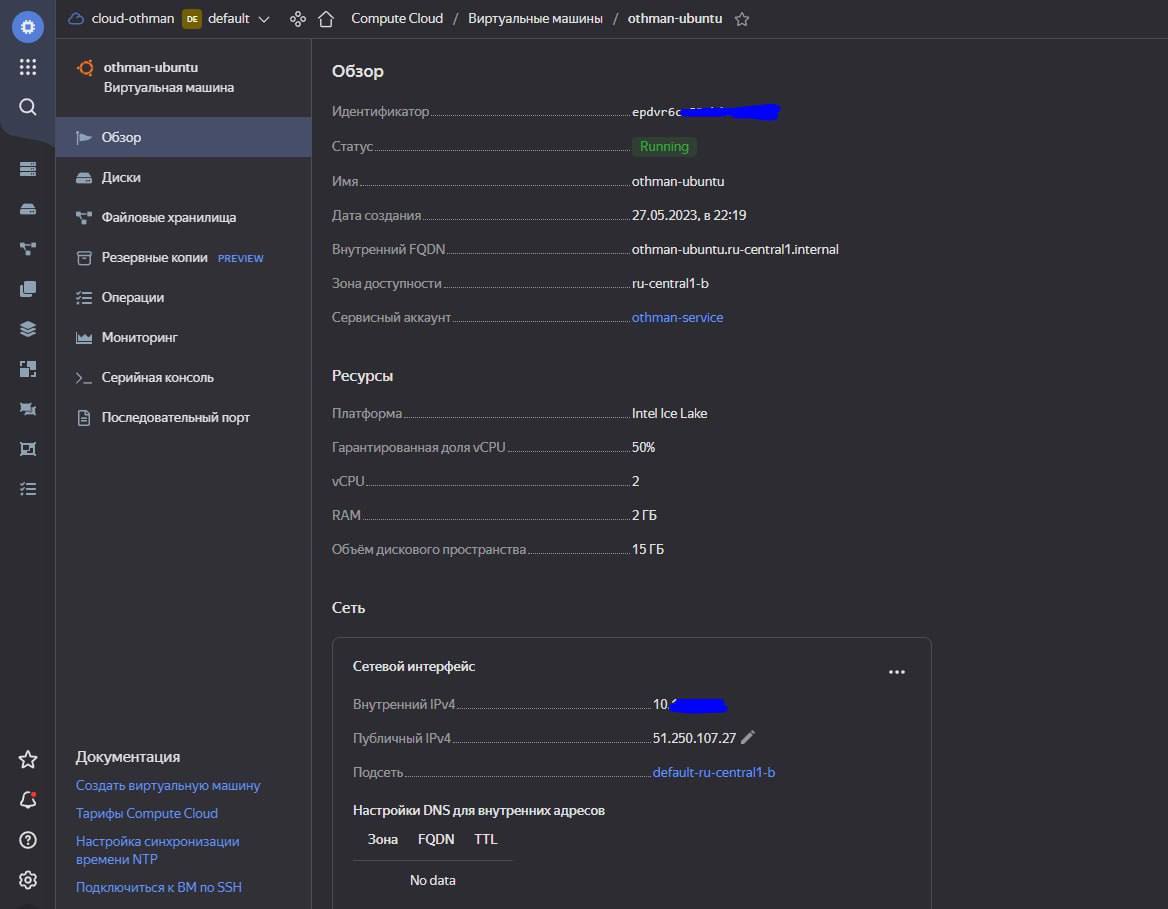The image size is (1168, 909).
Task: Add othman-ubuntu to favorites with breadcrumb star
Action: pyautogui.click(x=741, y=19)
